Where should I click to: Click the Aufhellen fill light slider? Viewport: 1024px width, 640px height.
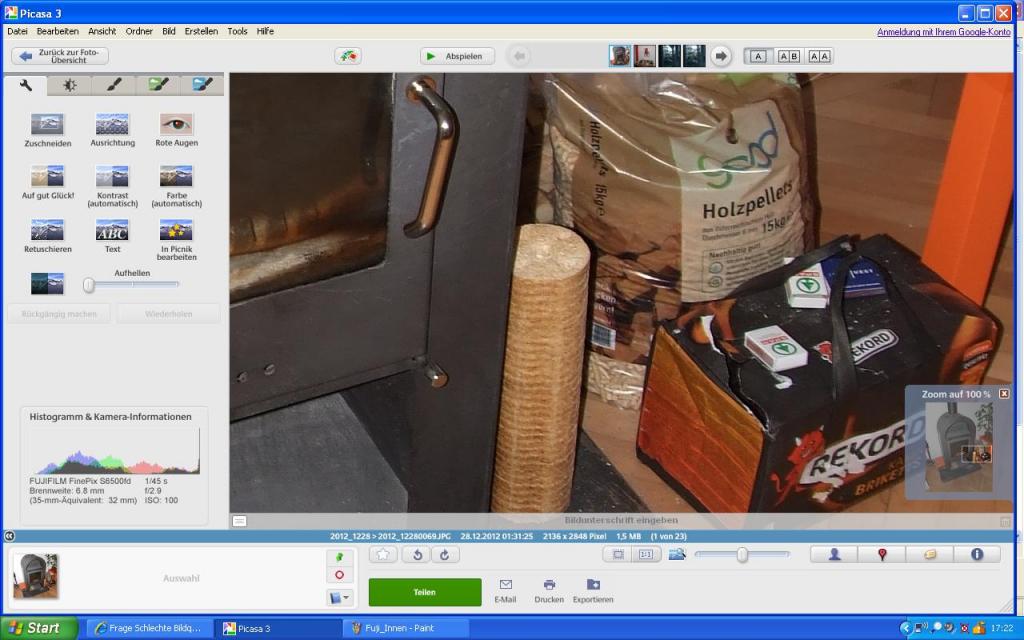tap(131, 285)
